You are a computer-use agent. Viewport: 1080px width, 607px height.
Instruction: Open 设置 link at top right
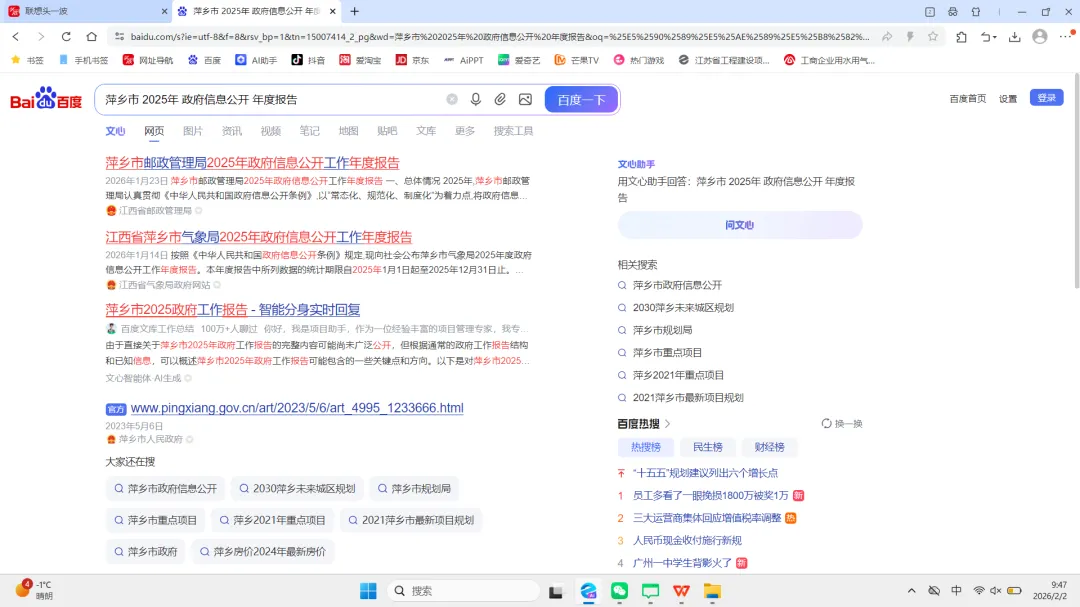1008,99
